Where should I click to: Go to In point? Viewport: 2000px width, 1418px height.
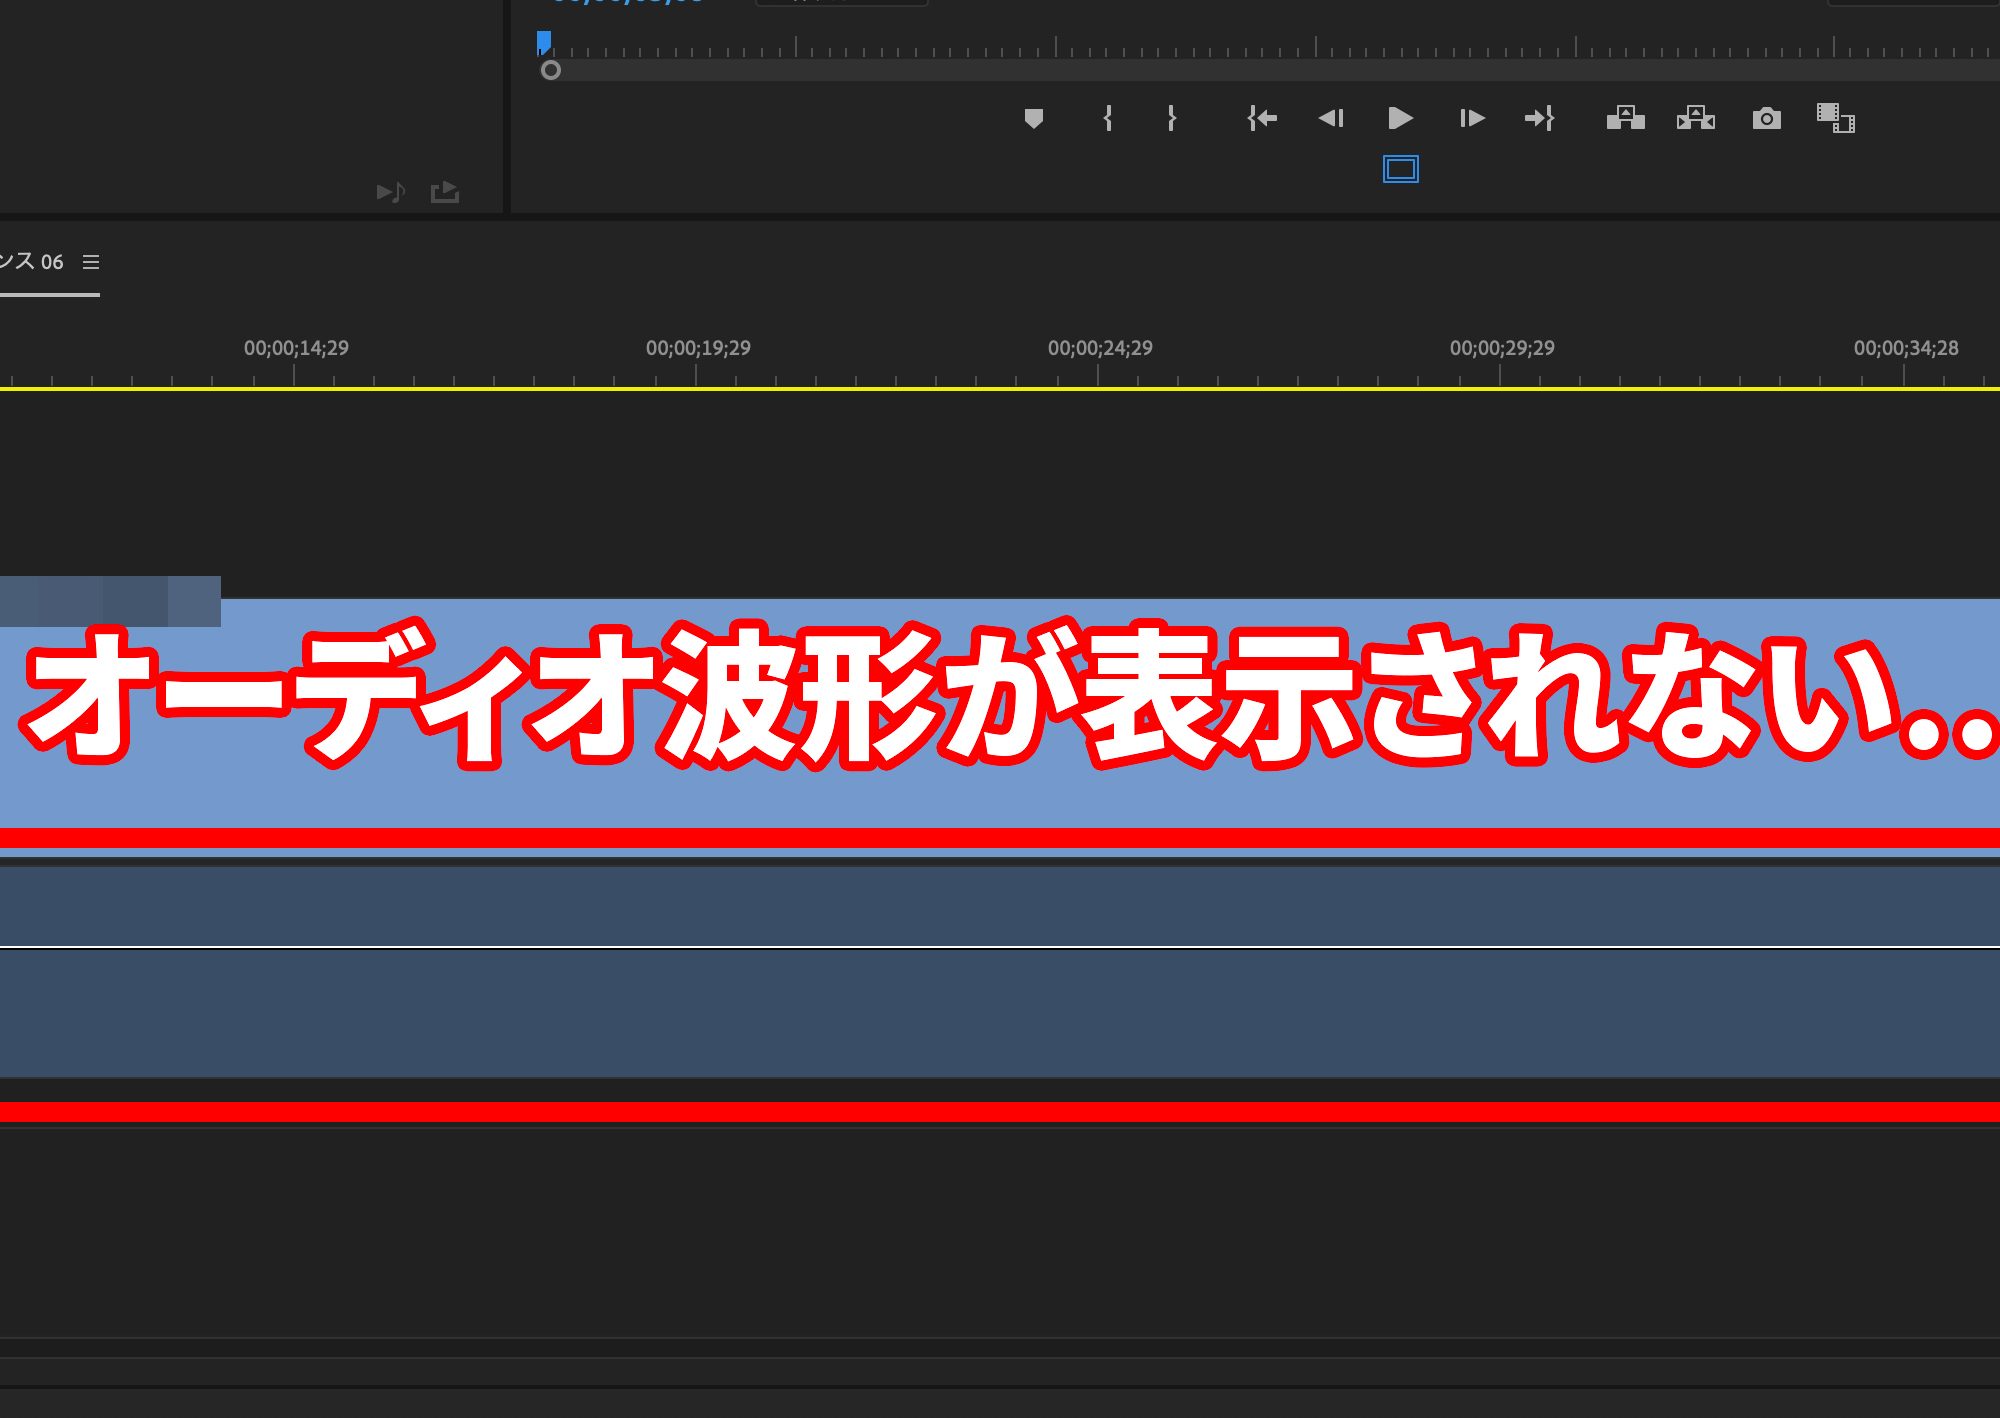click(x=1262, y=119)
